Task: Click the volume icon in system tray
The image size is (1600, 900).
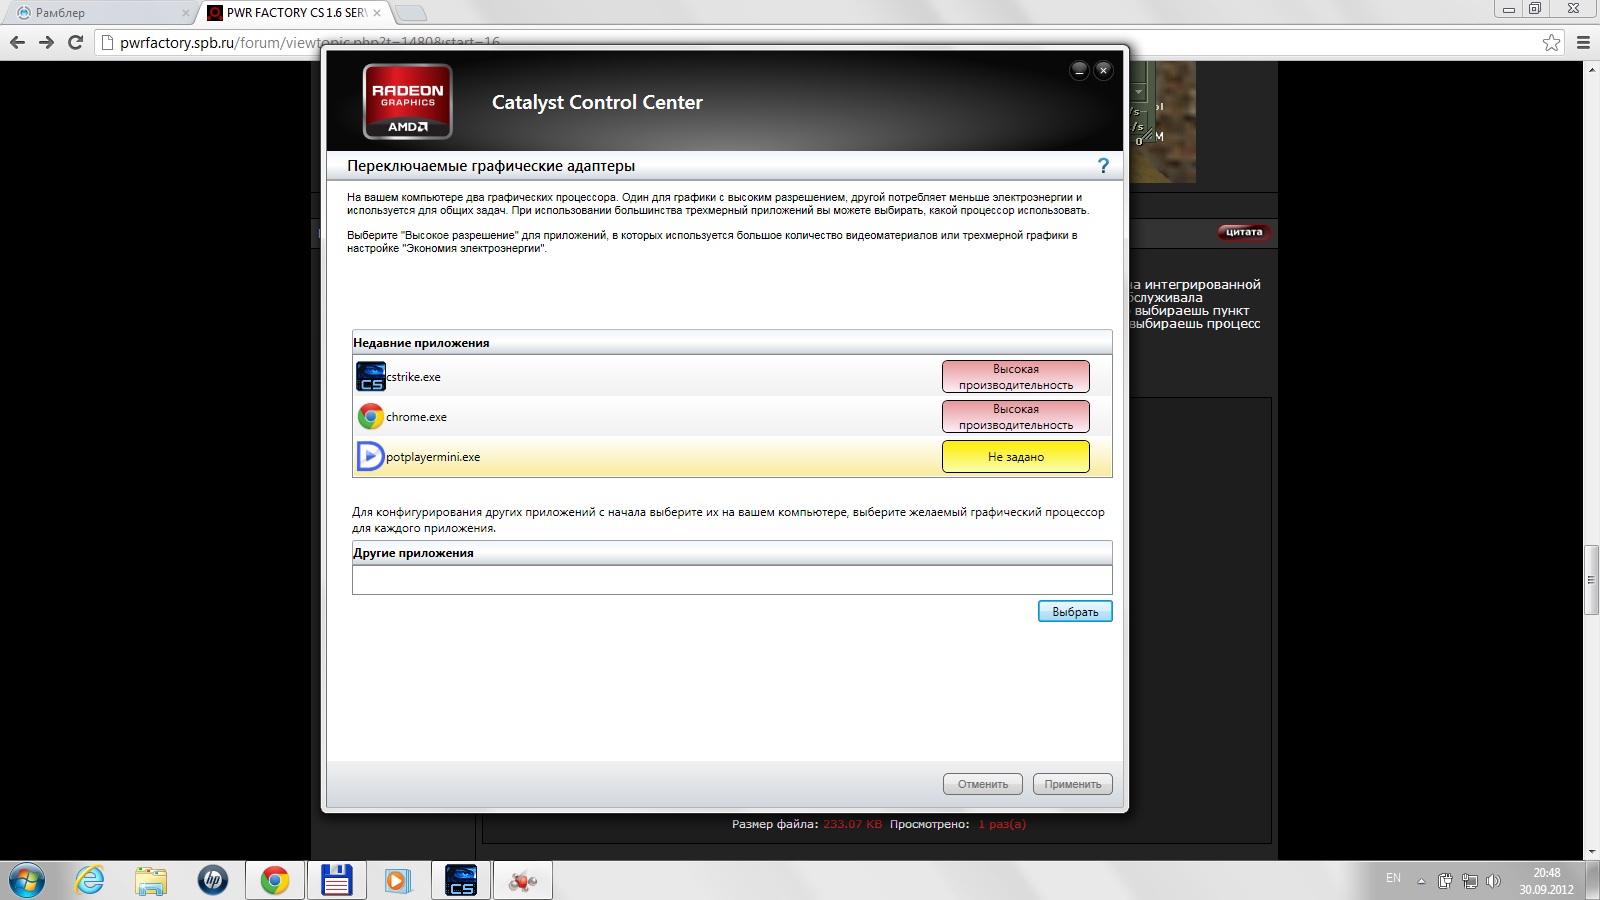Action: (1493, 881)
